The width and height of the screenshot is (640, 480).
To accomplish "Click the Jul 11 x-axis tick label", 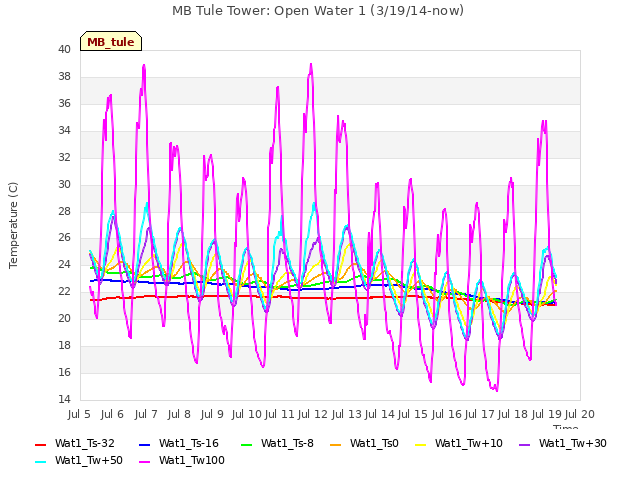I will coord(280,415).
